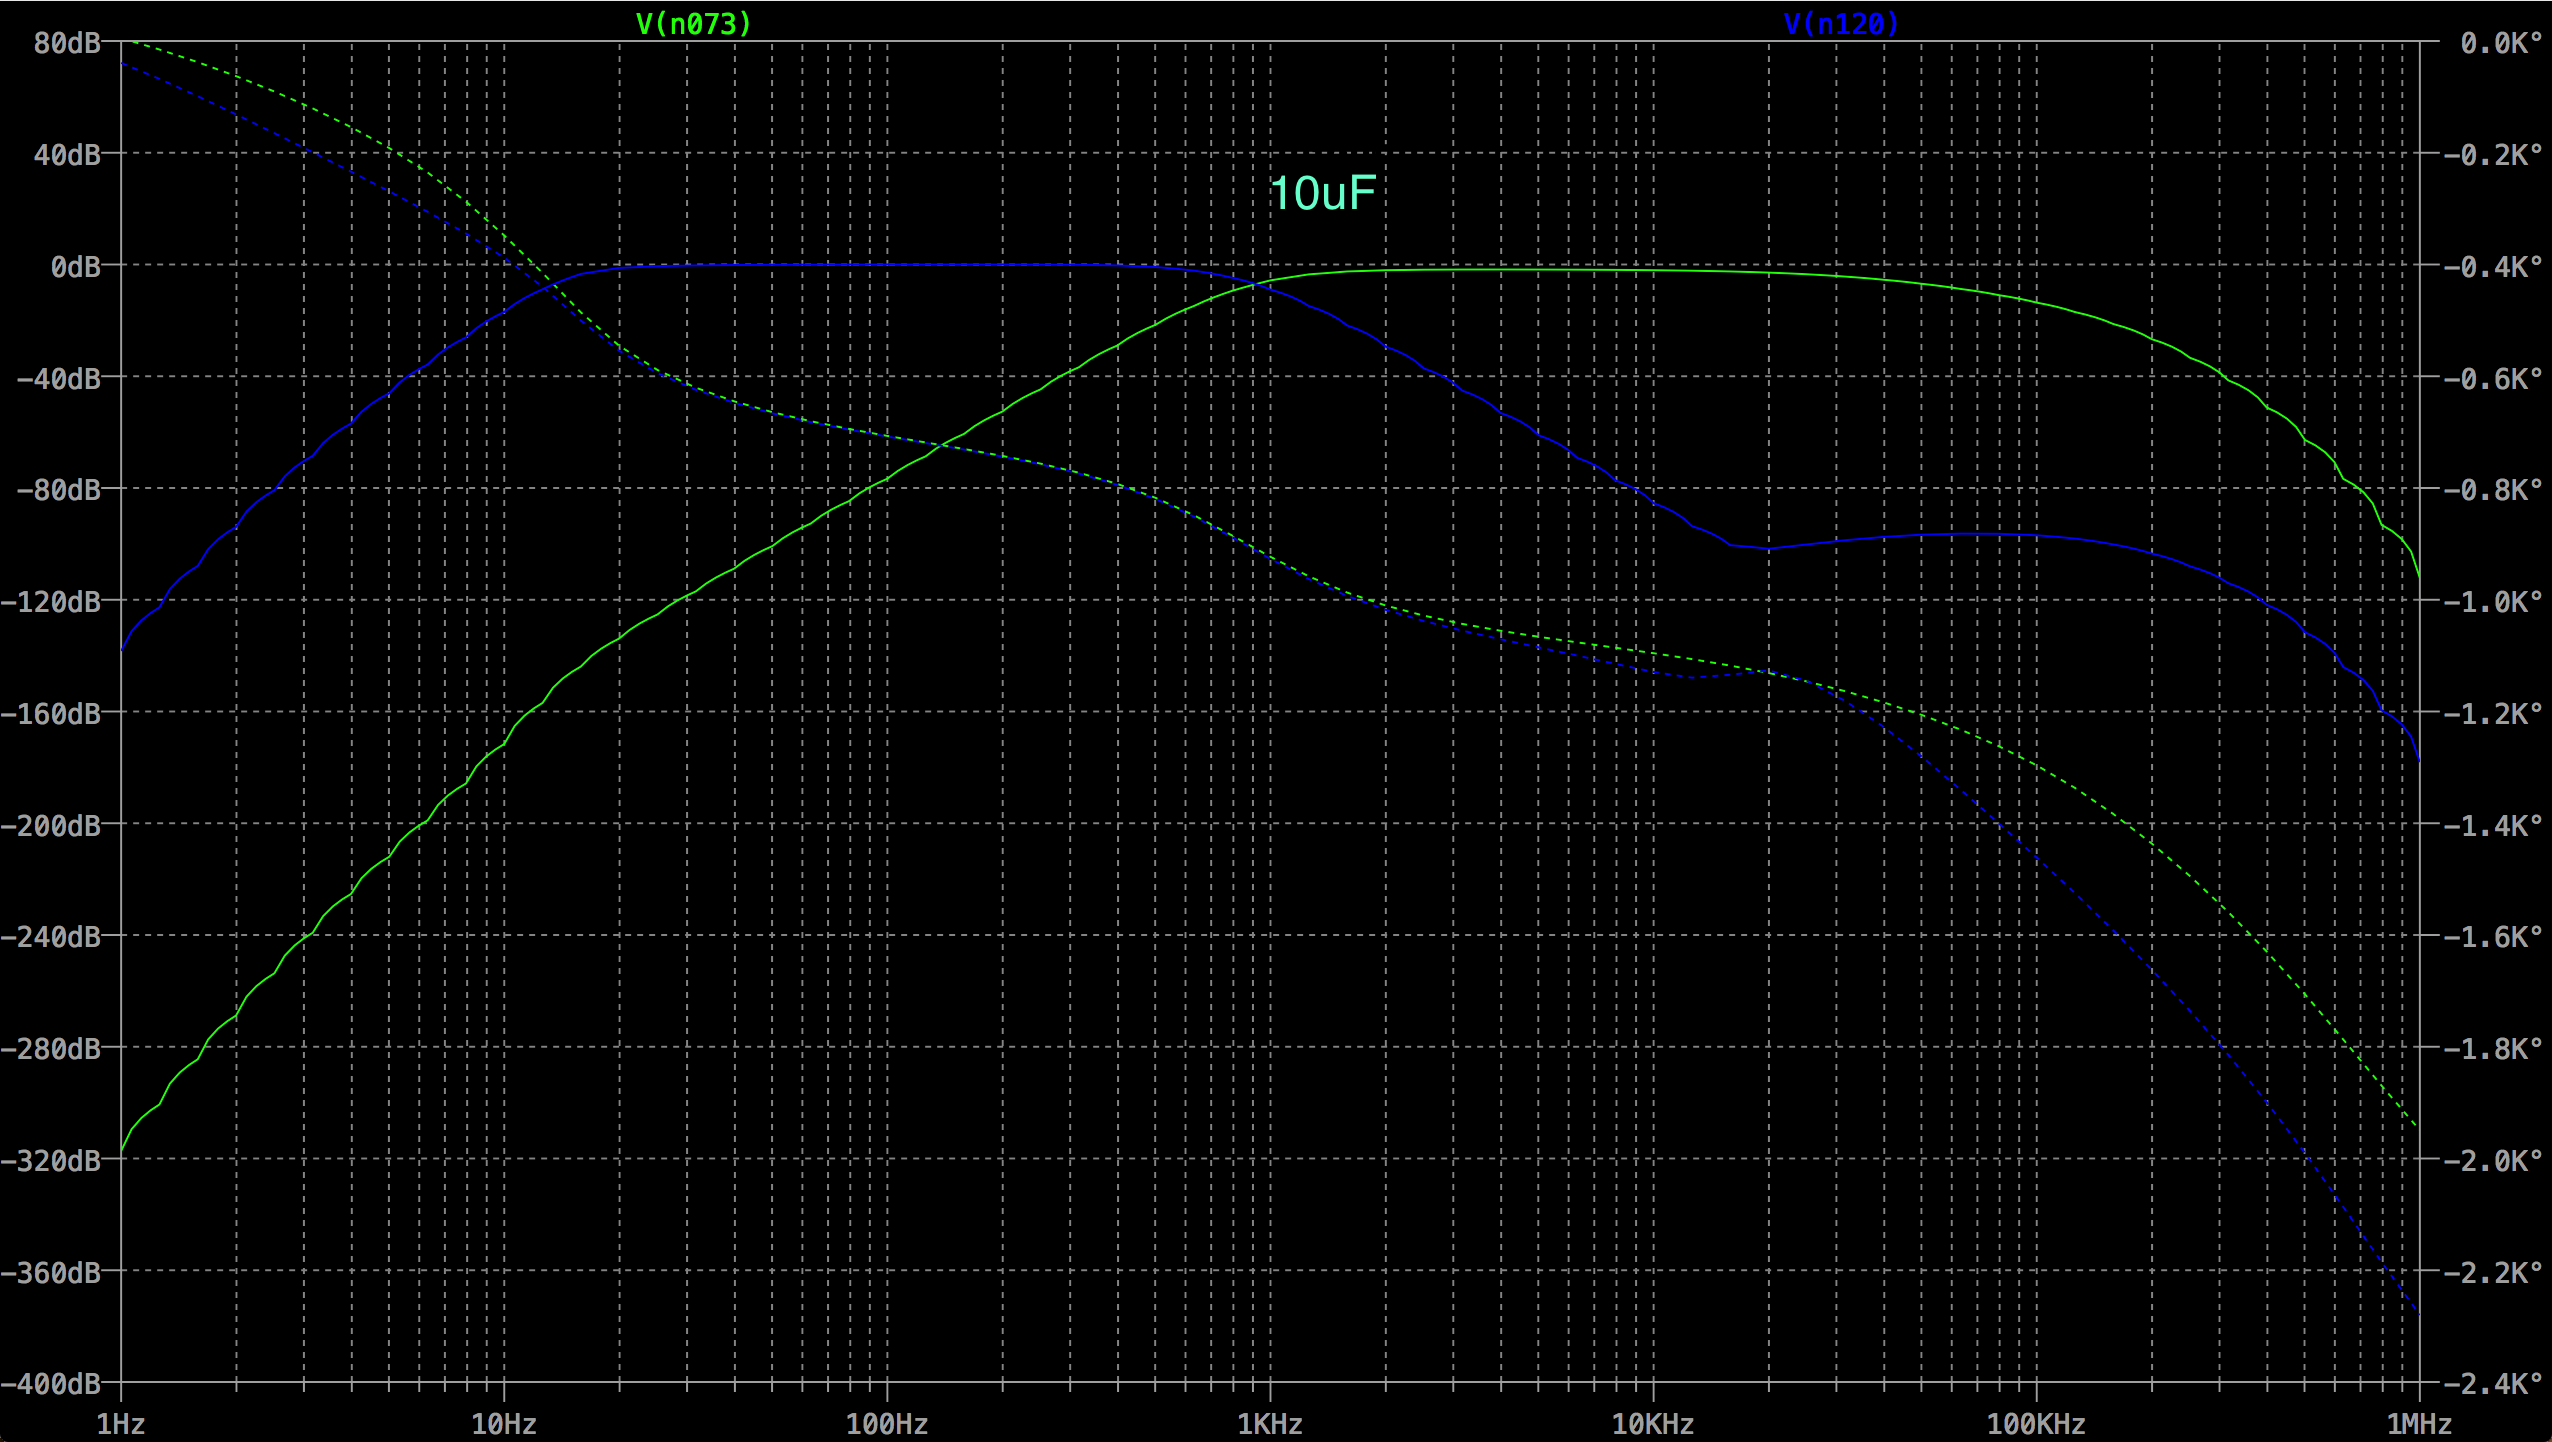Click the -80dB left axis label
The image size is (2552, 1442).
tap(59, 490)
